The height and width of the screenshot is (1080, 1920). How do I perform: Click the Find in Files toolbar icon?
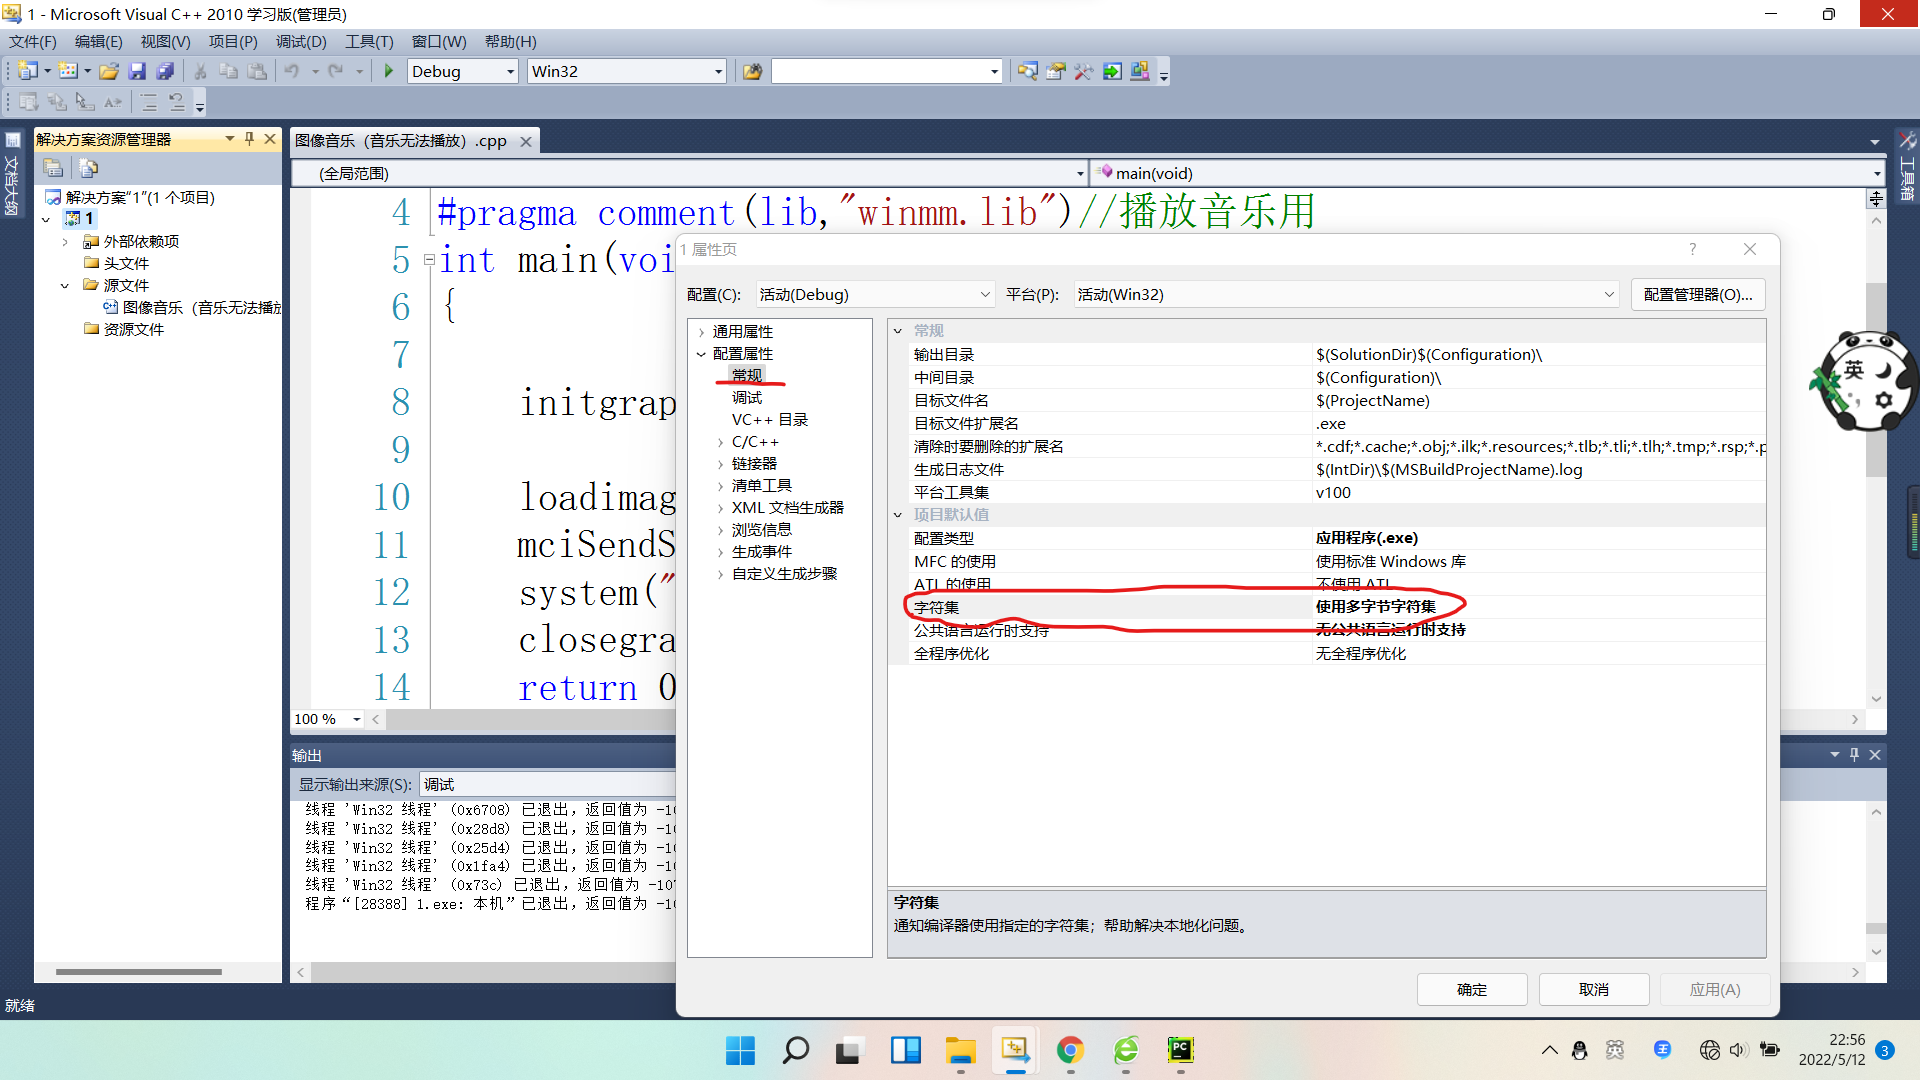752,71
